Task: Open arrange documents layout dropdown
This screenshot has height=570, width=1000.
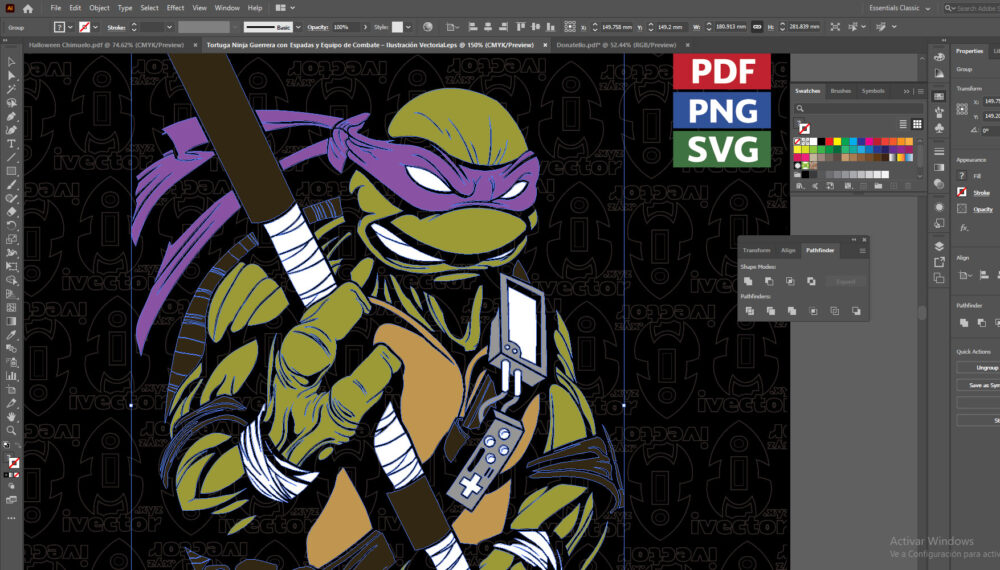Action: point(284,8)
